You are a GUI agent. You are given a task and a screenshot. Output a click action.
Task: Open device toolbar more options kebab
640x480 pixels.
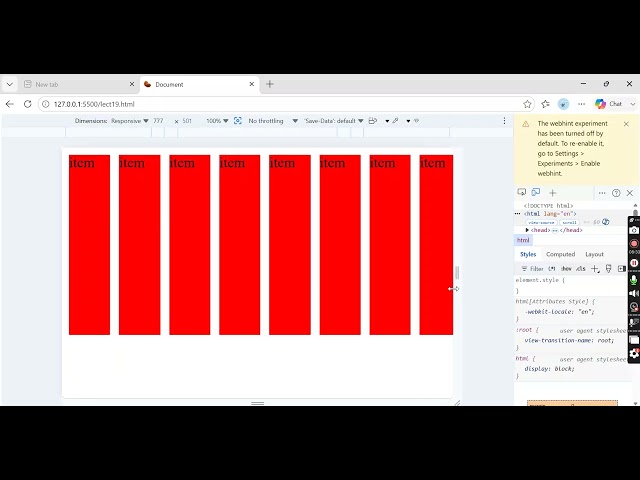(504, 121)
